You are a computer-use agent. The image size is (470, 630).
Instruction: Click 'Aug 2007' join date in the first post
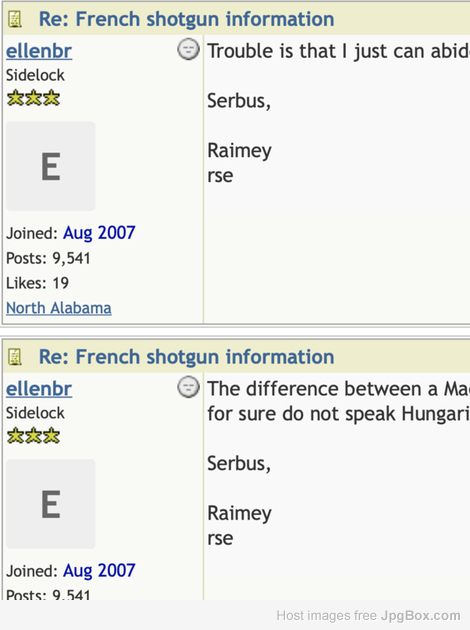pyautogui.click(x=99, y=233)
